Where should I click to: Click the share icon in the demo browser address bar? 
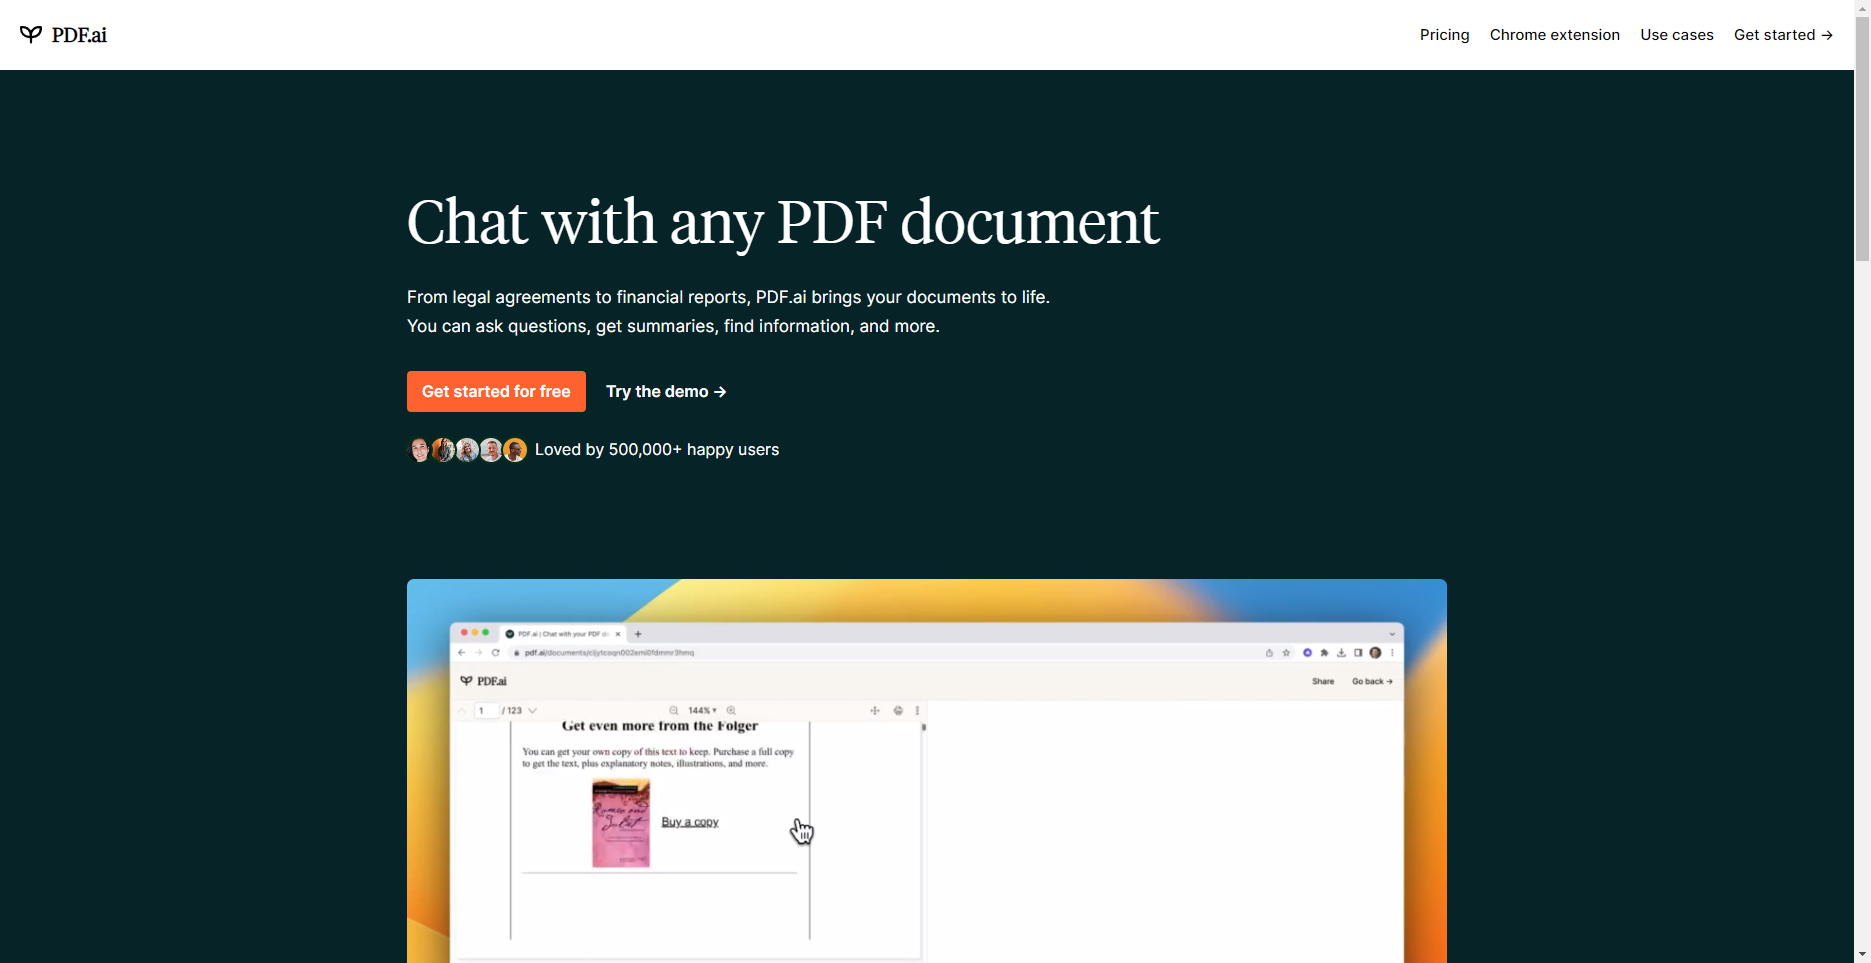tap(1269, 653)
